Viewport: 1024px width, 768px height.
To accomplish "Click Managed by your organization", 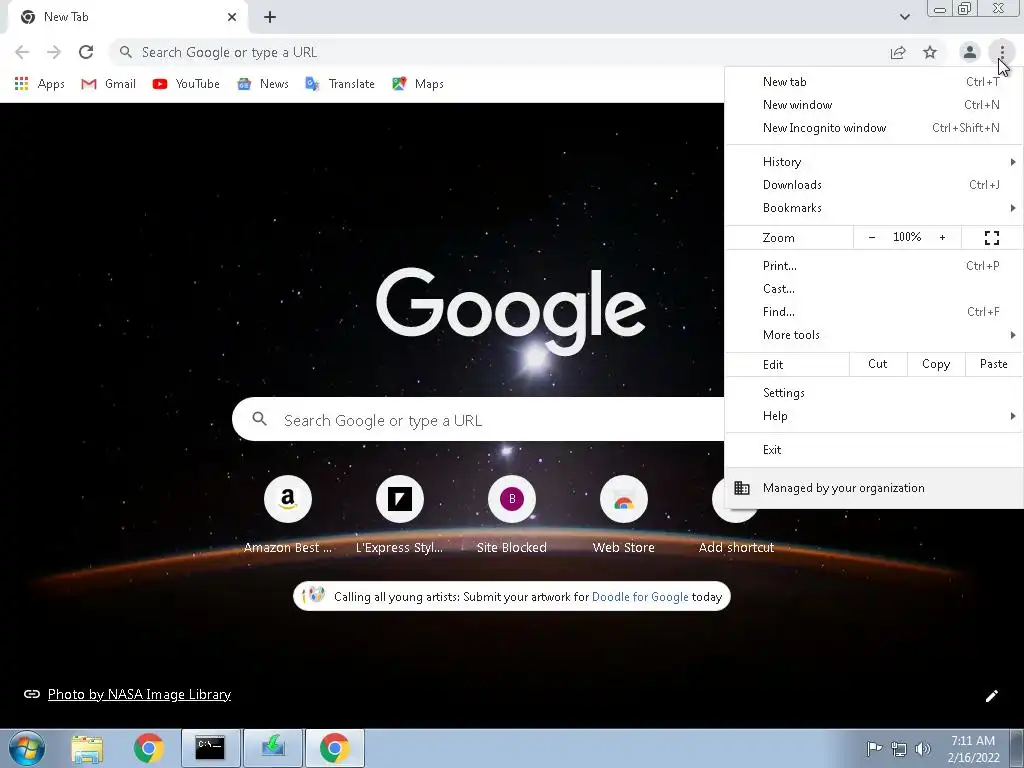I will pyautogui.click(x=874, y=488).
